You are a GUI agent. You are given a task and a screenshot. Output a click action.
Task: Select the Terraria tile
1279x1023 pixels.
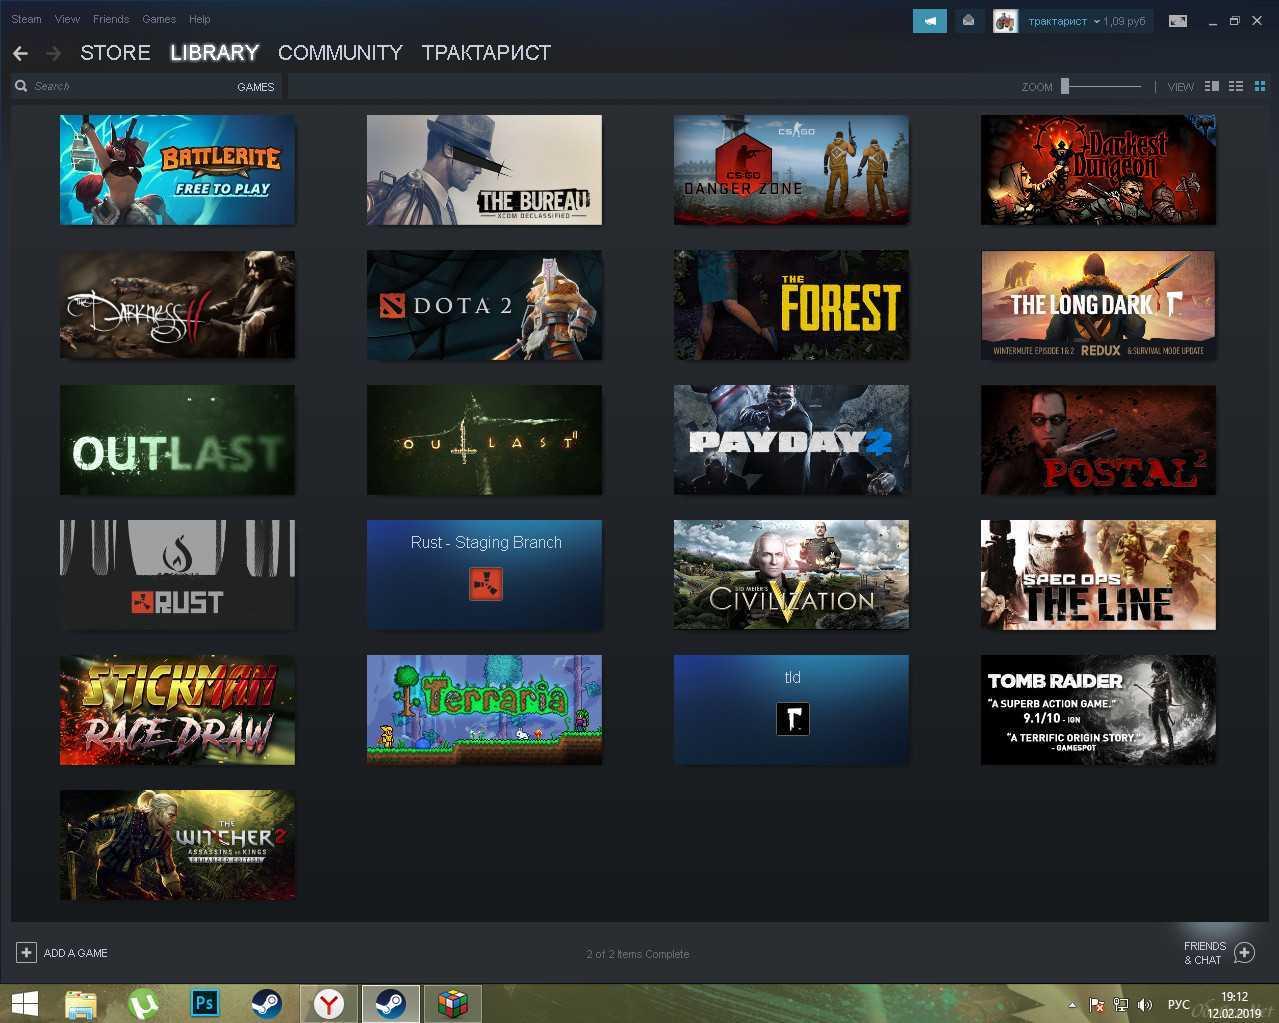tap(484, 710)
